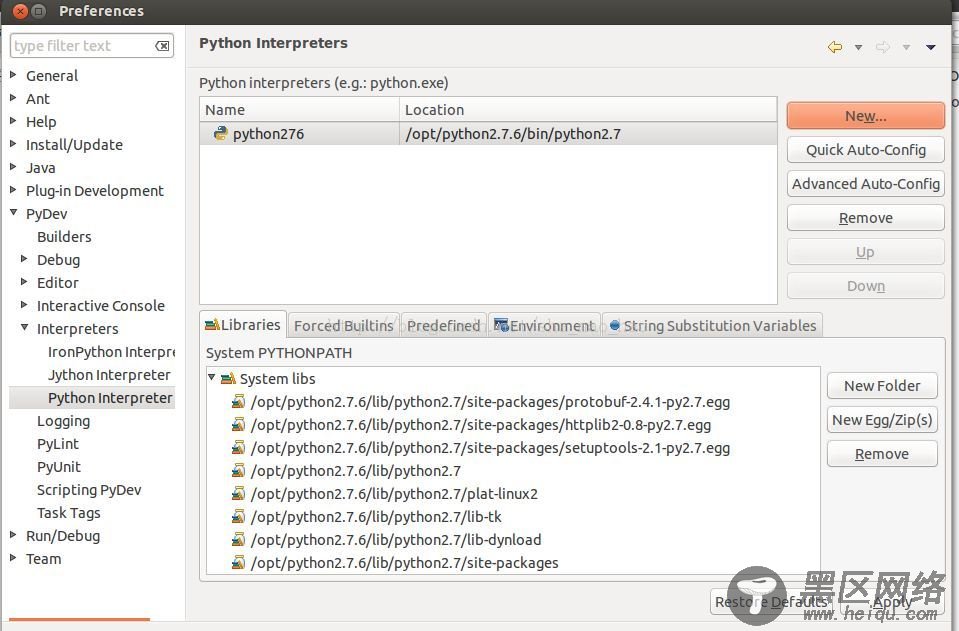
Task: Select the python276 interpreter row
Action: tap(488, 133)
